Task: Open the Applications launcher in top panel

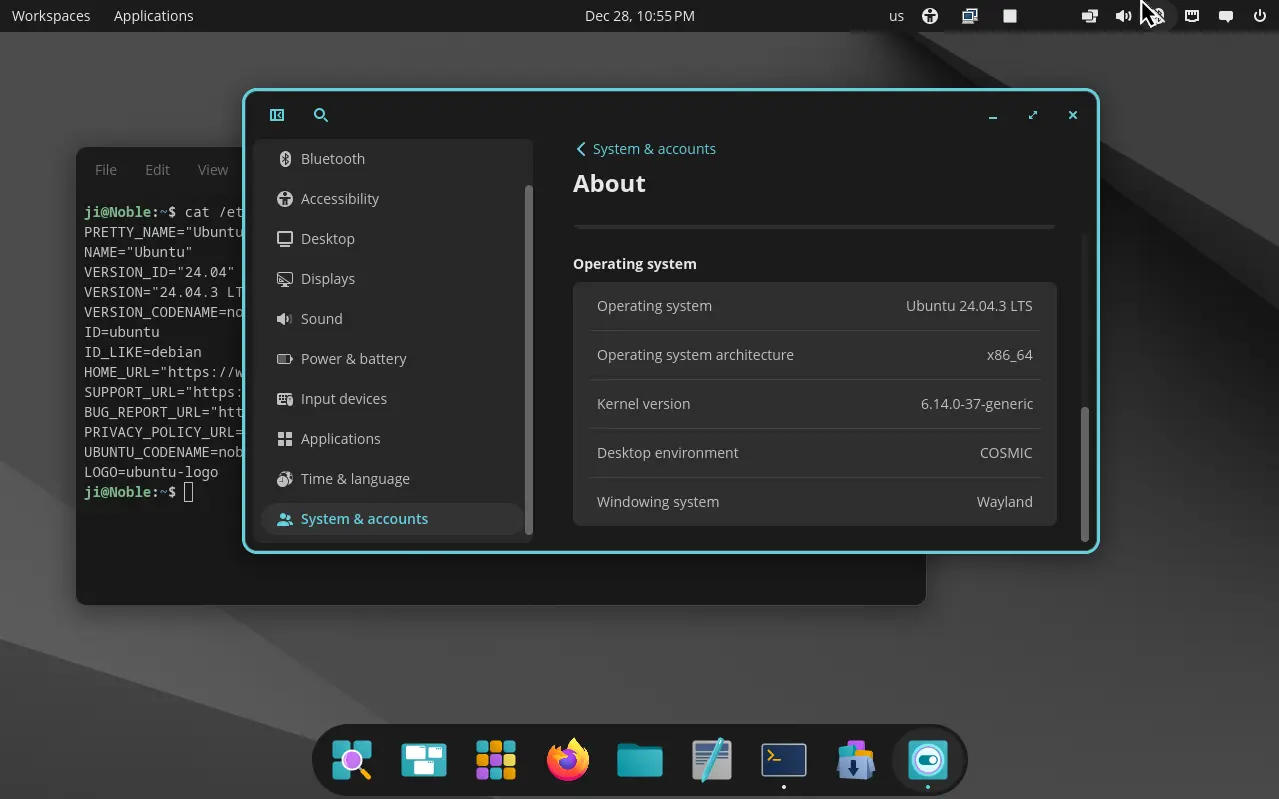Action: tap(154, 16)
